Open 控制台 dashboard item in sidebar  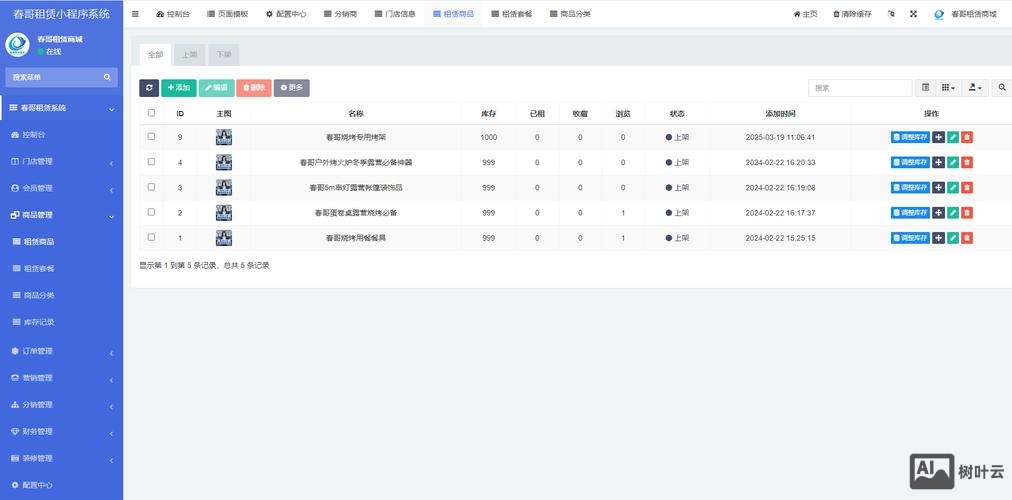(61, 135)
